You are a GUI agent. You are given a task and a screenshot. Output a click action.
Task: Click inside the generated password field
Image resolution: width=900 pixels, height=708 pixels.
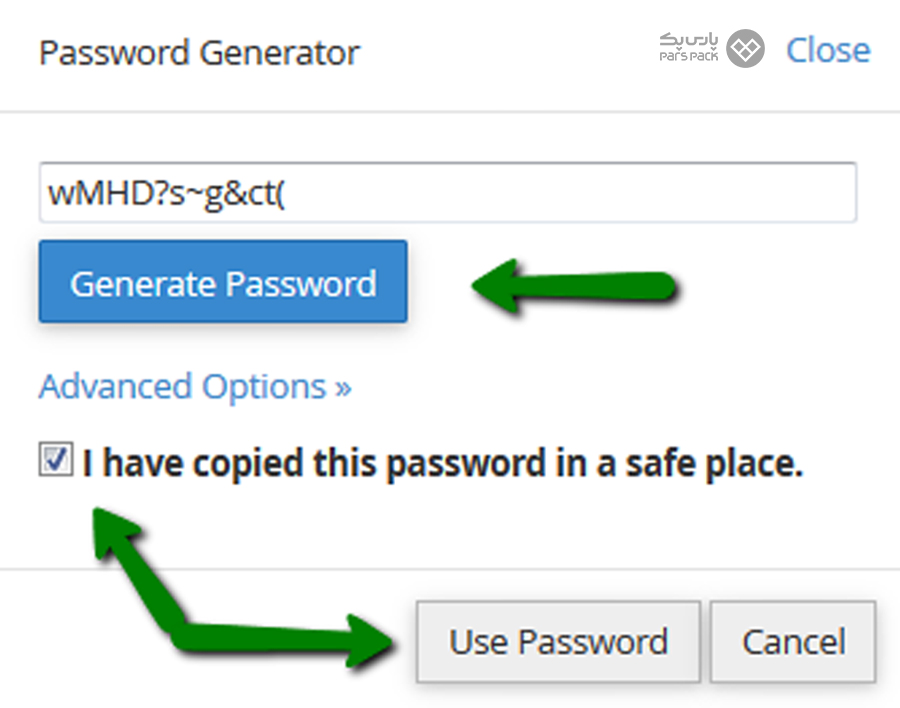pyautogui.click(x=448, y=192)
